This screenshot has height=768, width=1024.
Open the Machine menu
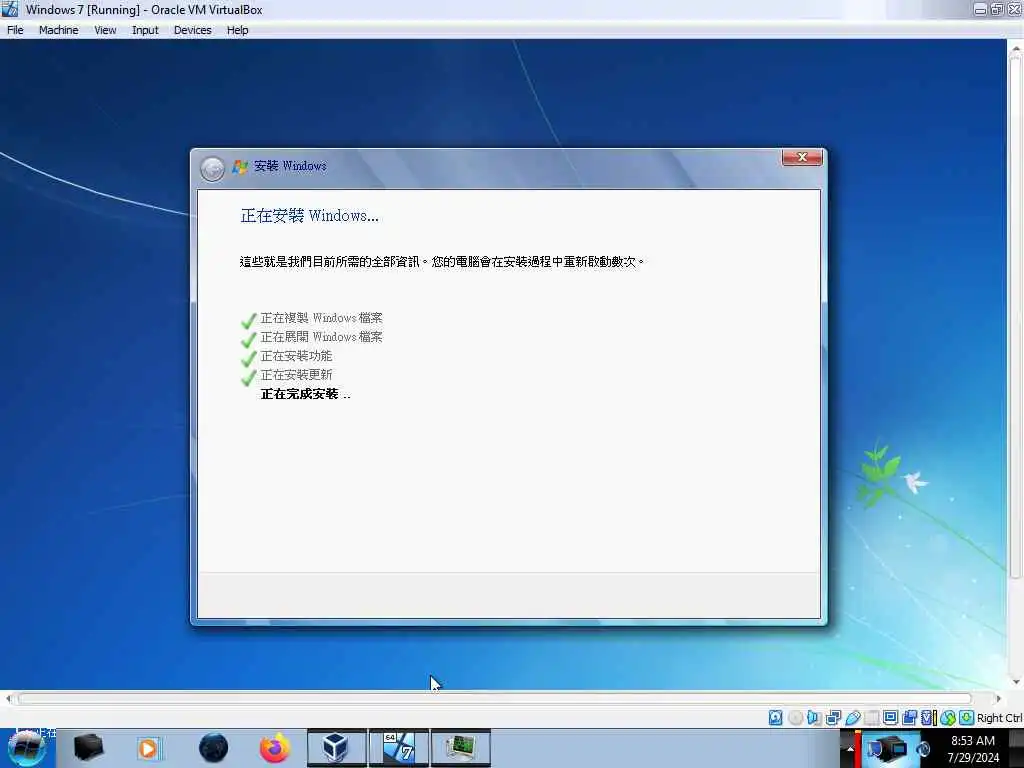(58, 30)
